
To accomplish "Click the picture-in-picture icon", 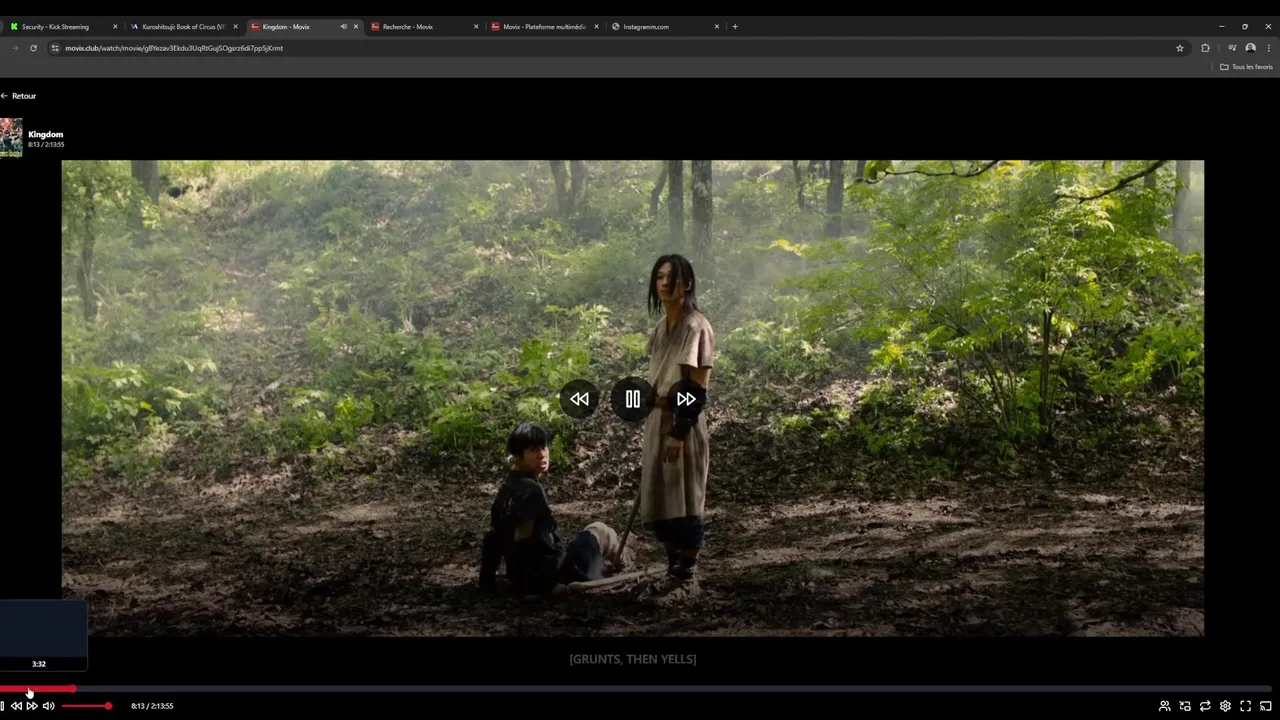I will (1185, 706).
